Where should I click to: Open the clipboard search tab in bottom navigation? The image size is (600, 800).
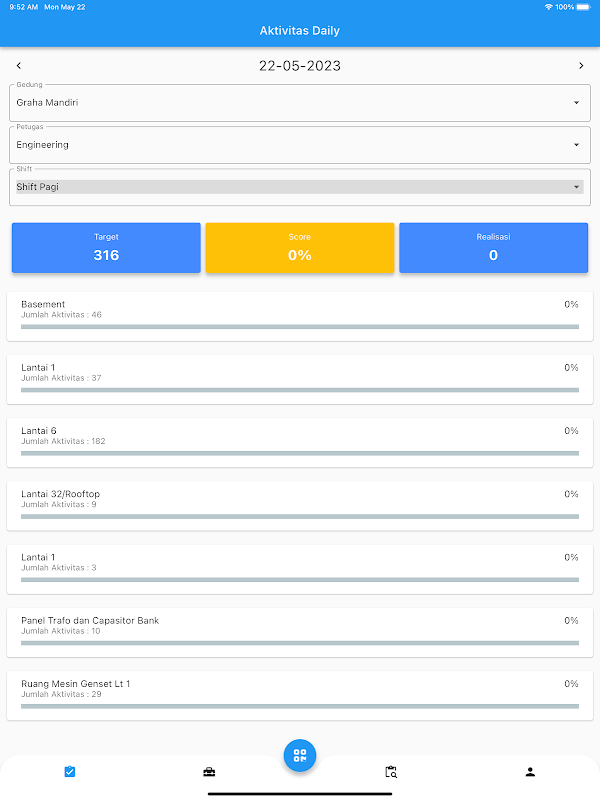[391, 772]
